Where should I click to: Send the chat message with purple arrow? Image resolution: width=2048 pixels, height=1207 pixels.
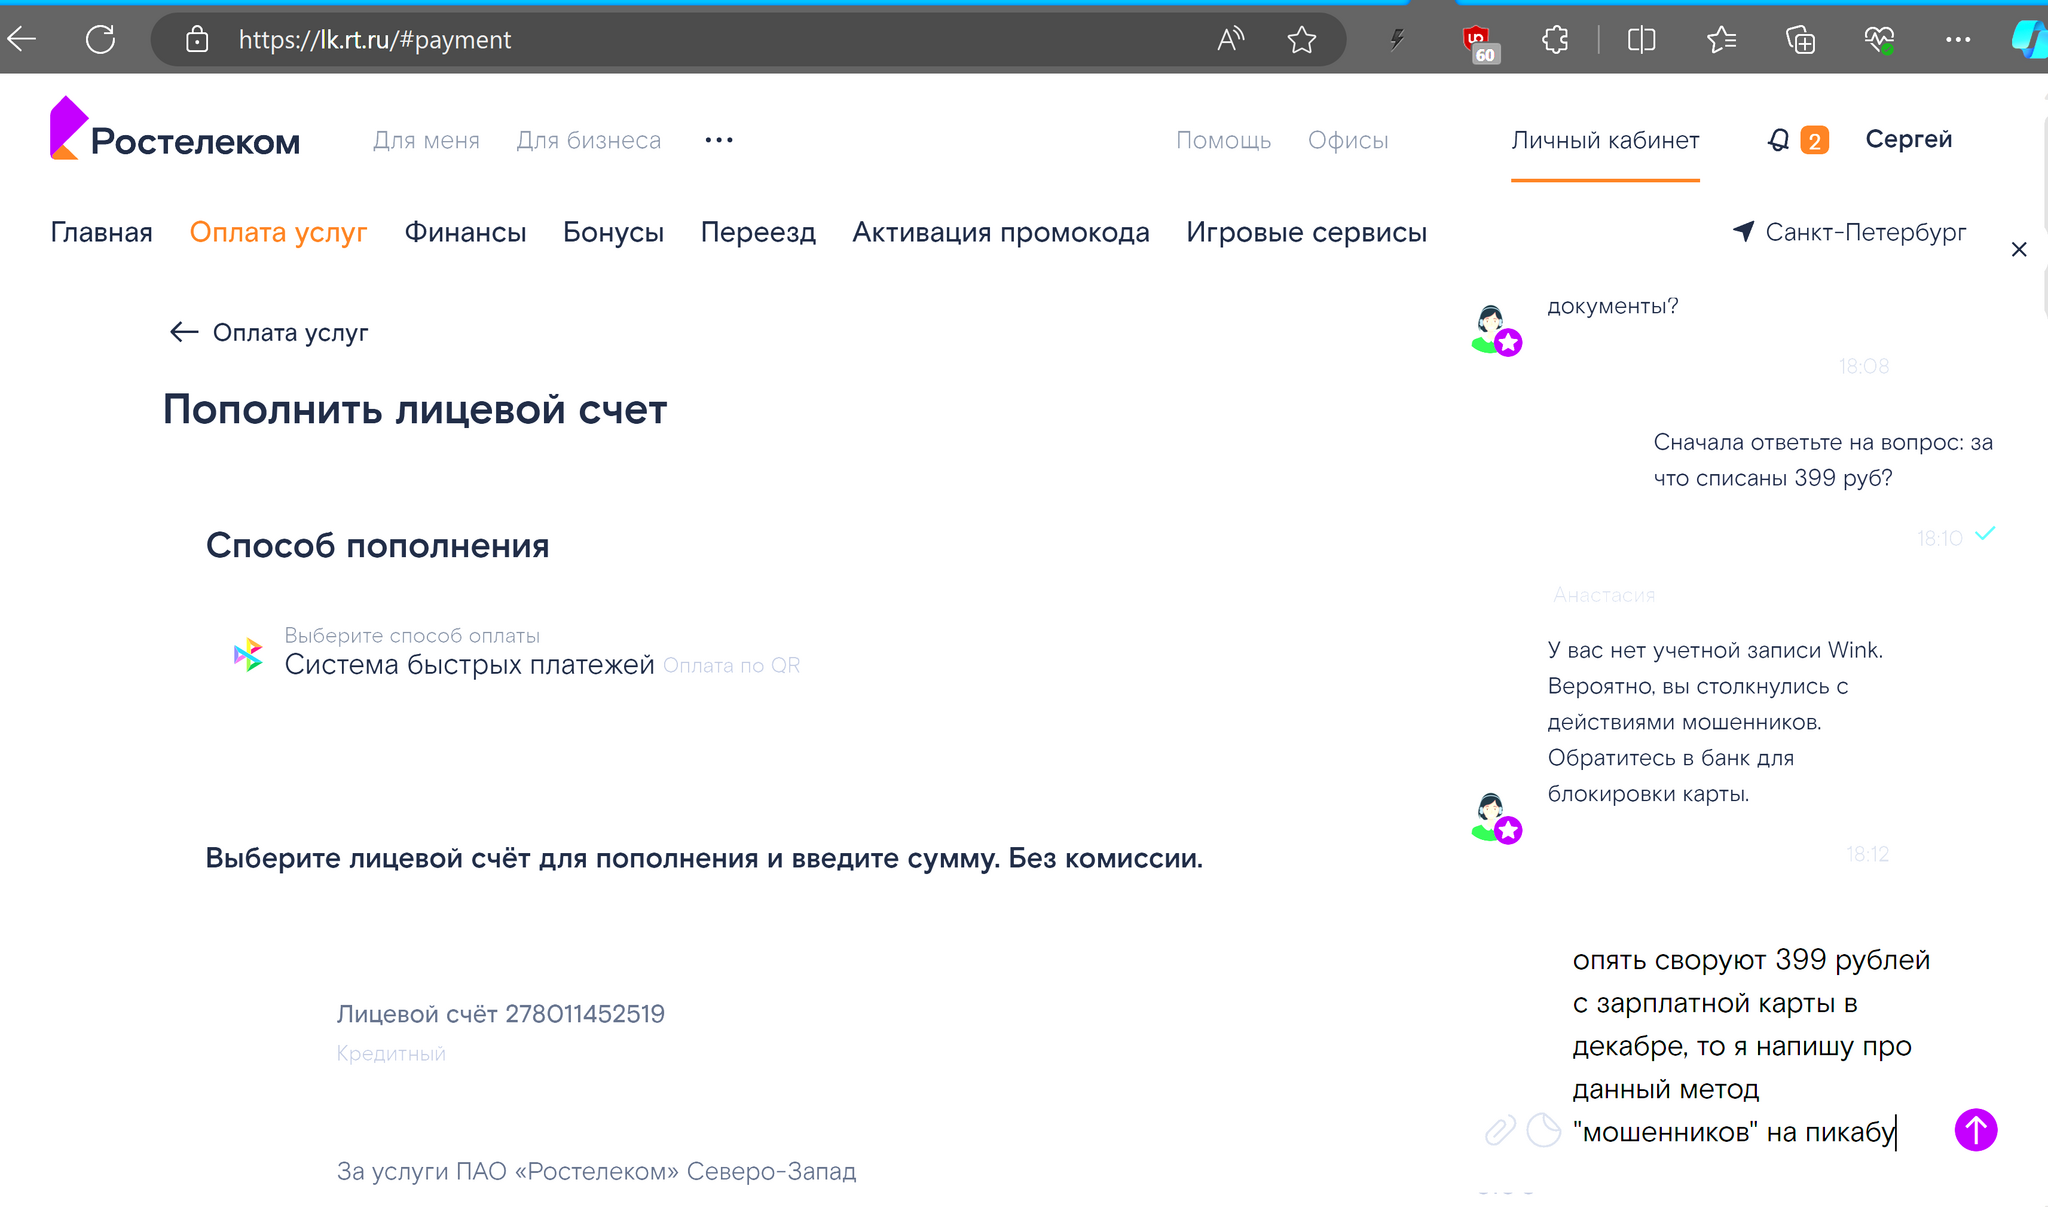[x=1976, y=1130]
